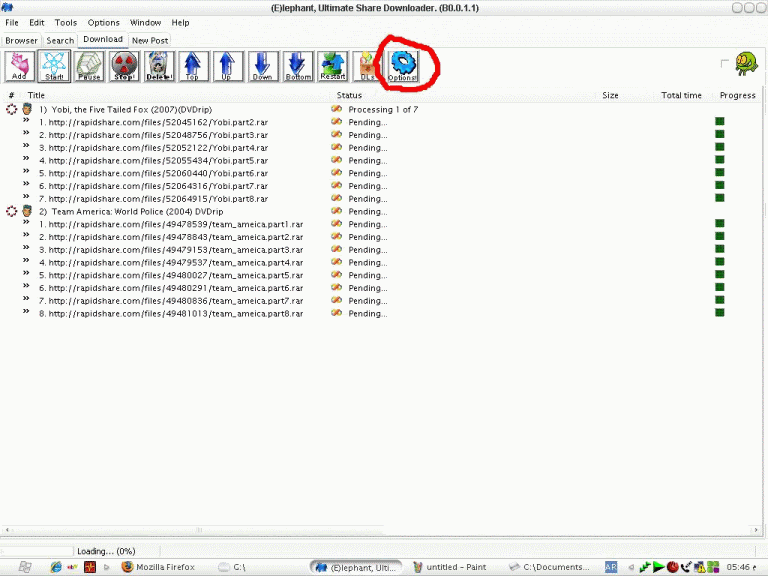Click the progress block for Yobi.part2.rar
The height and width of the screenshot is (576, 768).
pyautogui.click(x=719, y=122)
